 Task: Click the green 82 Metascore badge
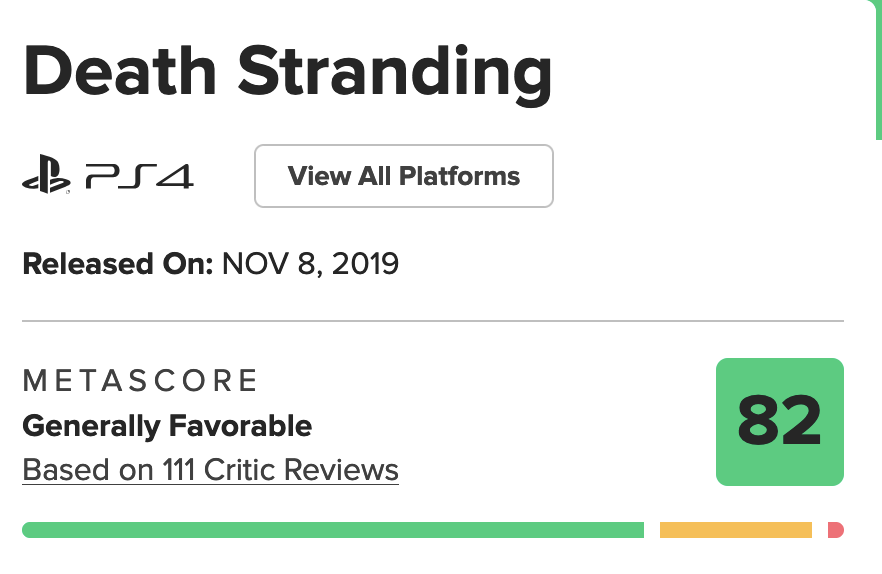click(x=780, y=422)
